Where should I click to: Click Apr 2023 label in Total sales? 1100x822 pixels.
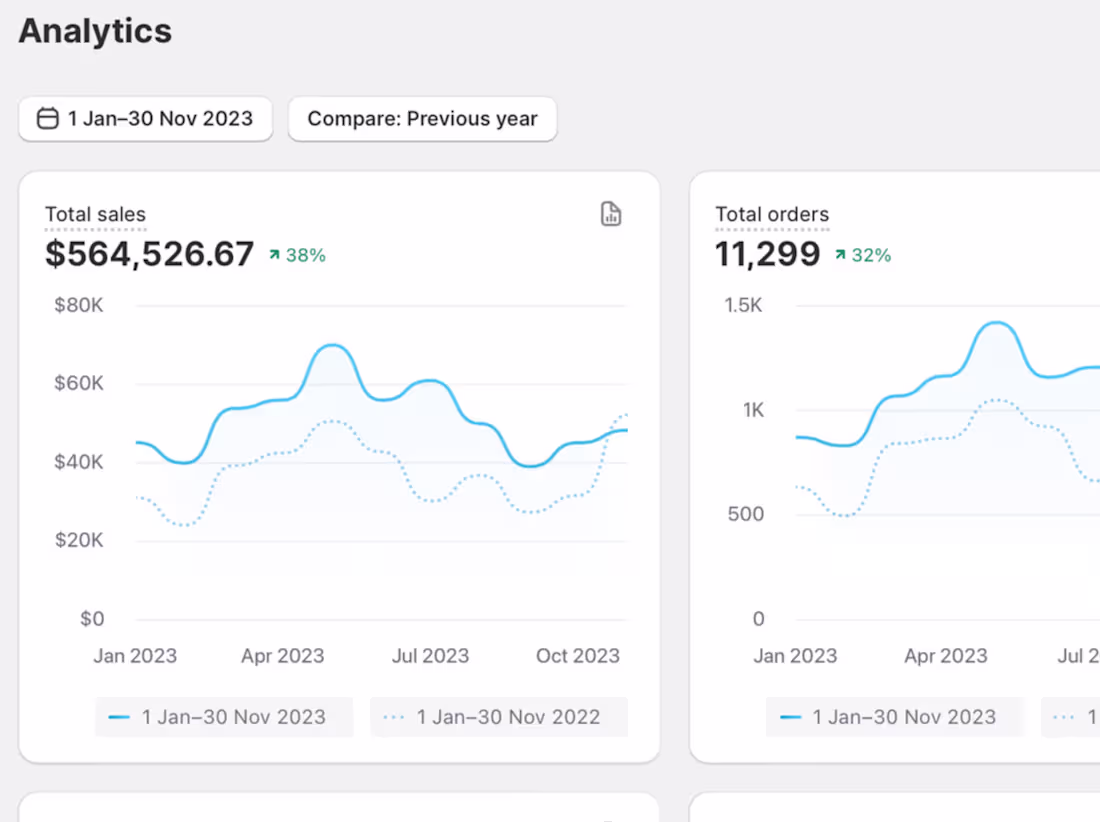click(283, 656)
